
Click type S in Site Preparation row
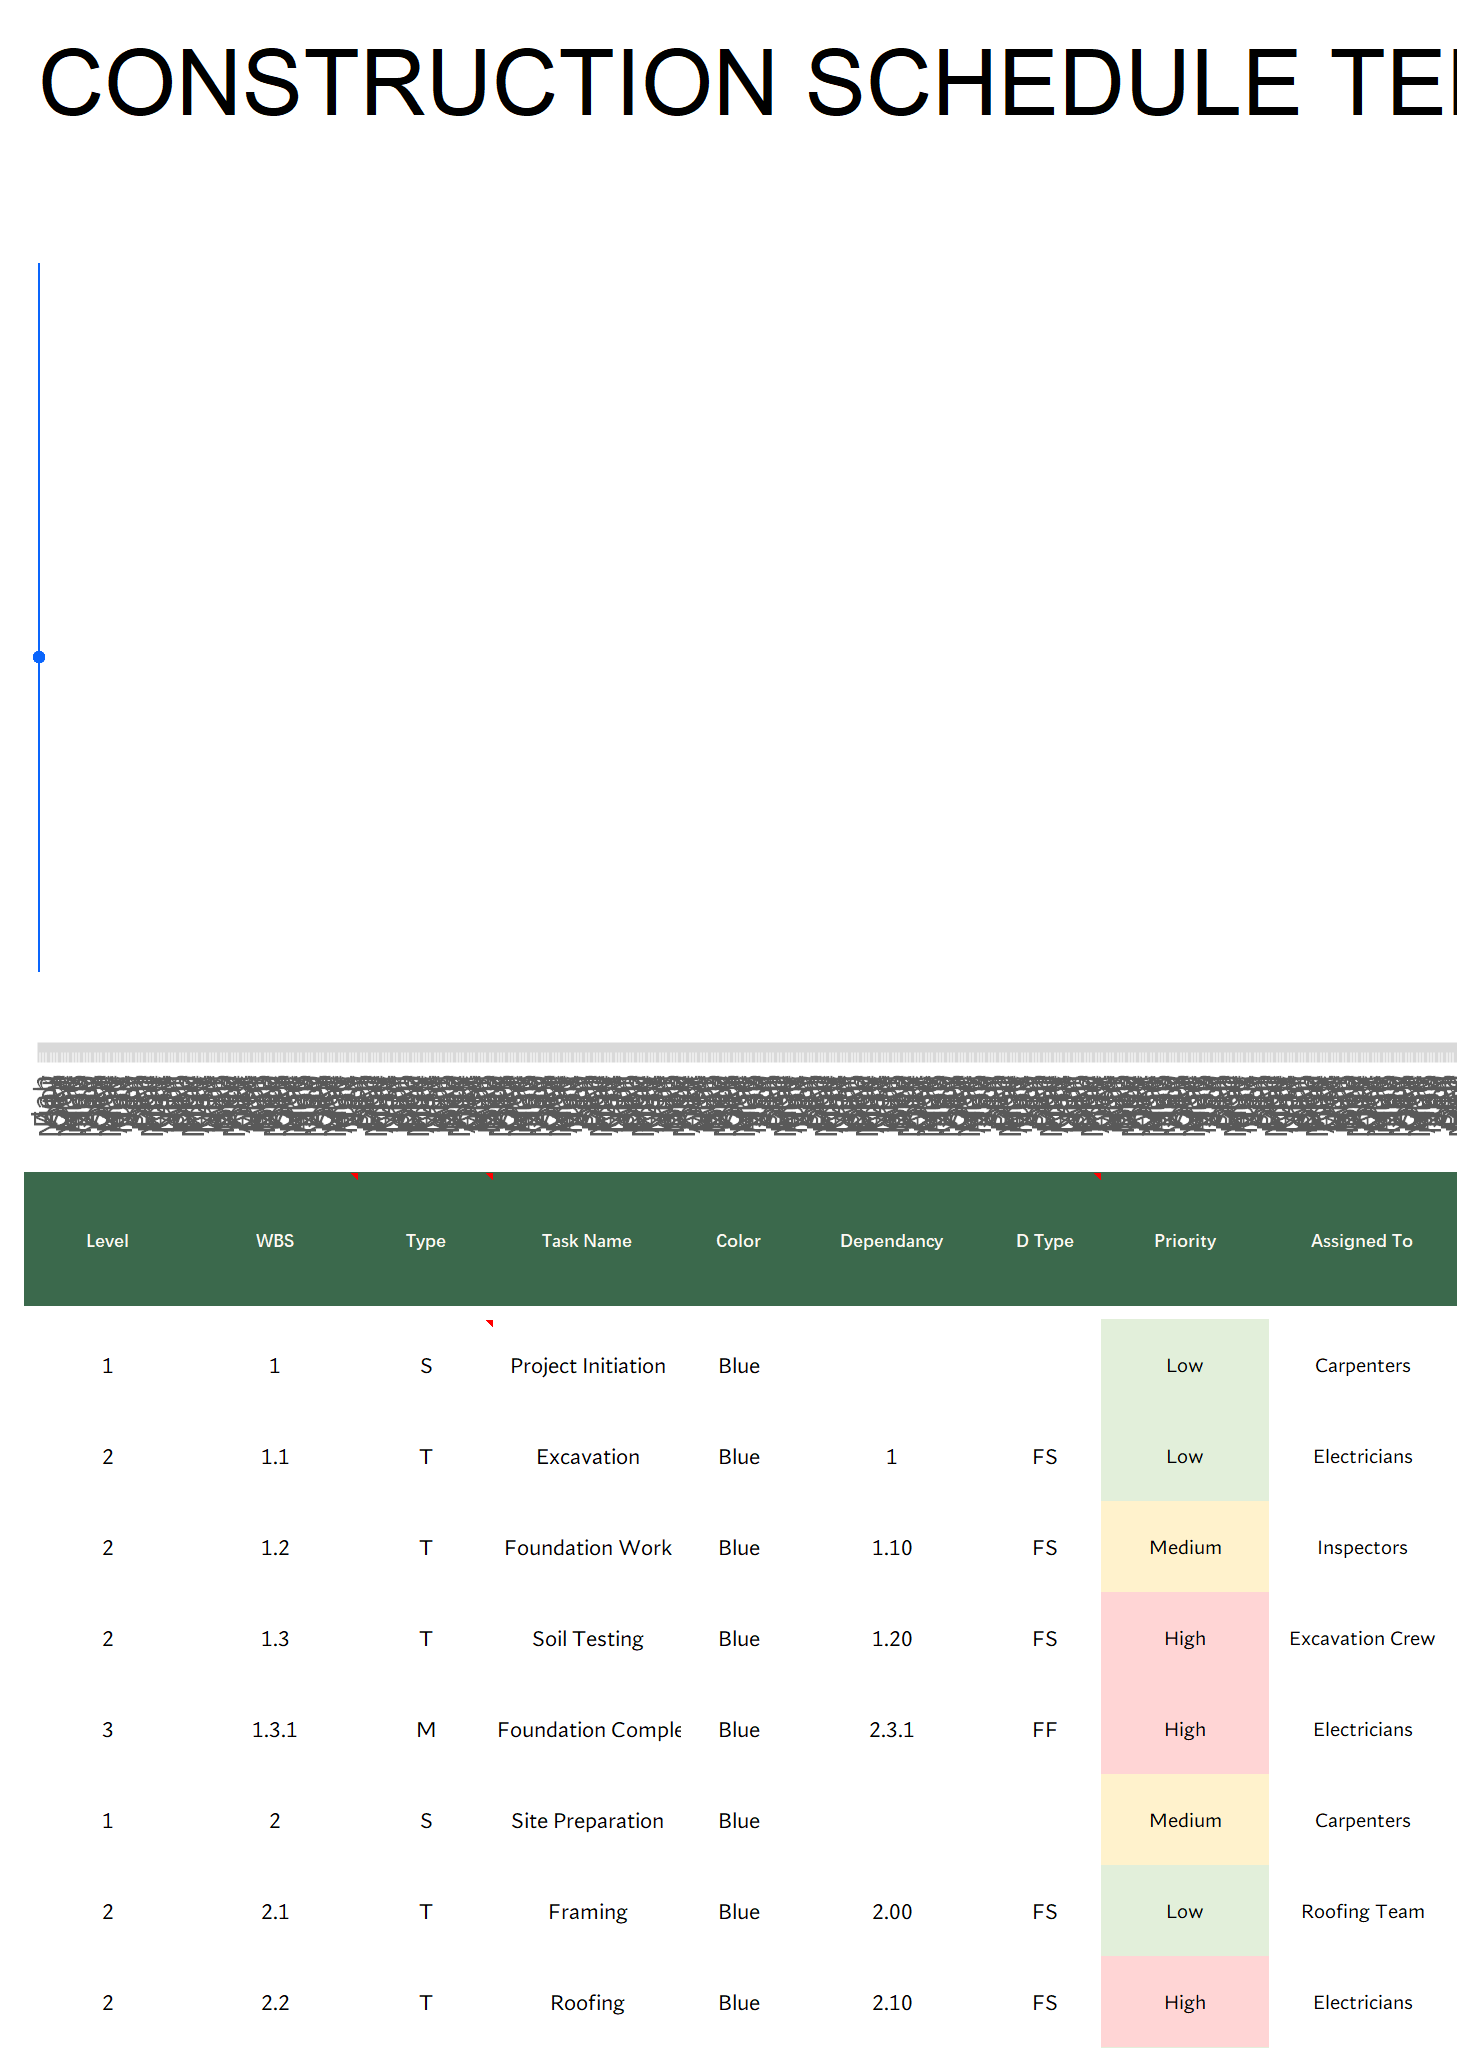426,1820
